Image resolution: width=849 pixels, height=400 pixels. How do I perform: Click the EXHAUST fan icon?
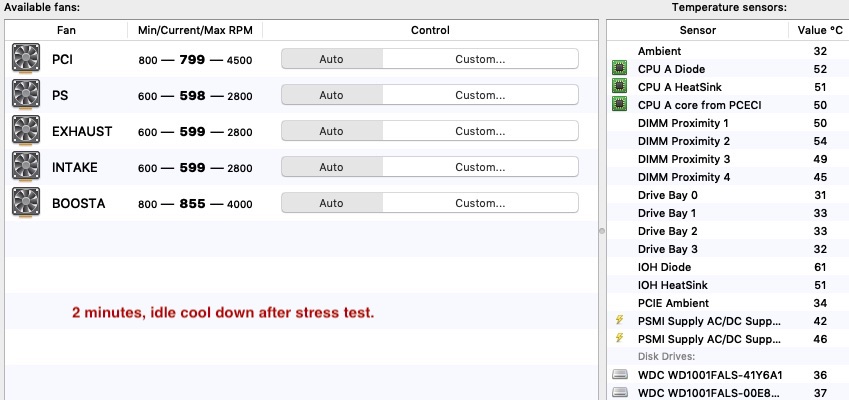25,131
